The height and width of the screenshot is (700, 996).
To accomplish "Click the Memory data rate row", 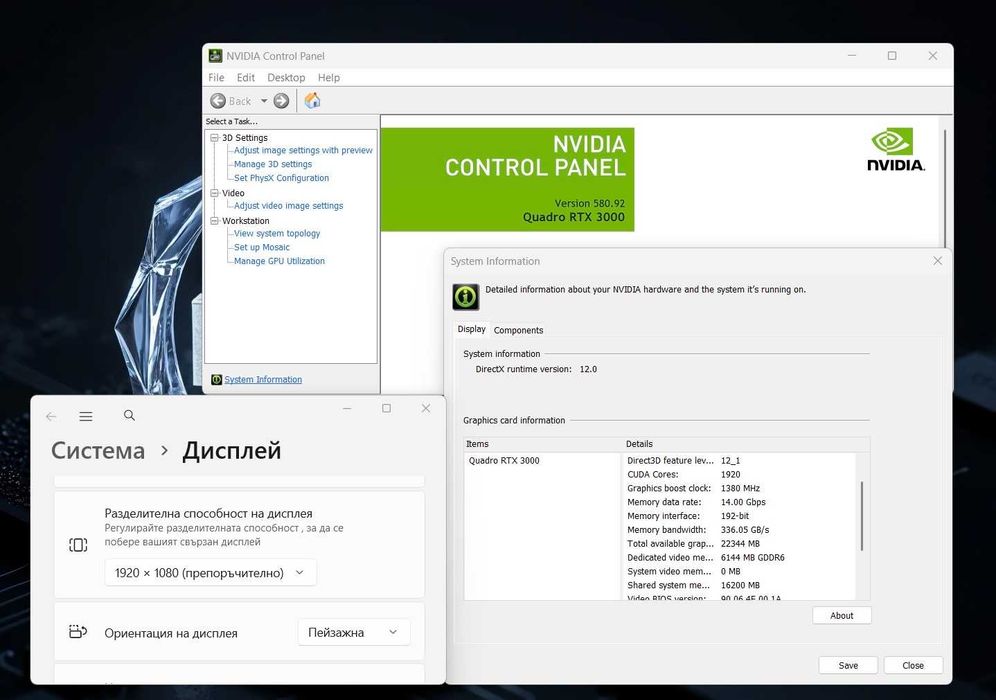I will (696, 502).
